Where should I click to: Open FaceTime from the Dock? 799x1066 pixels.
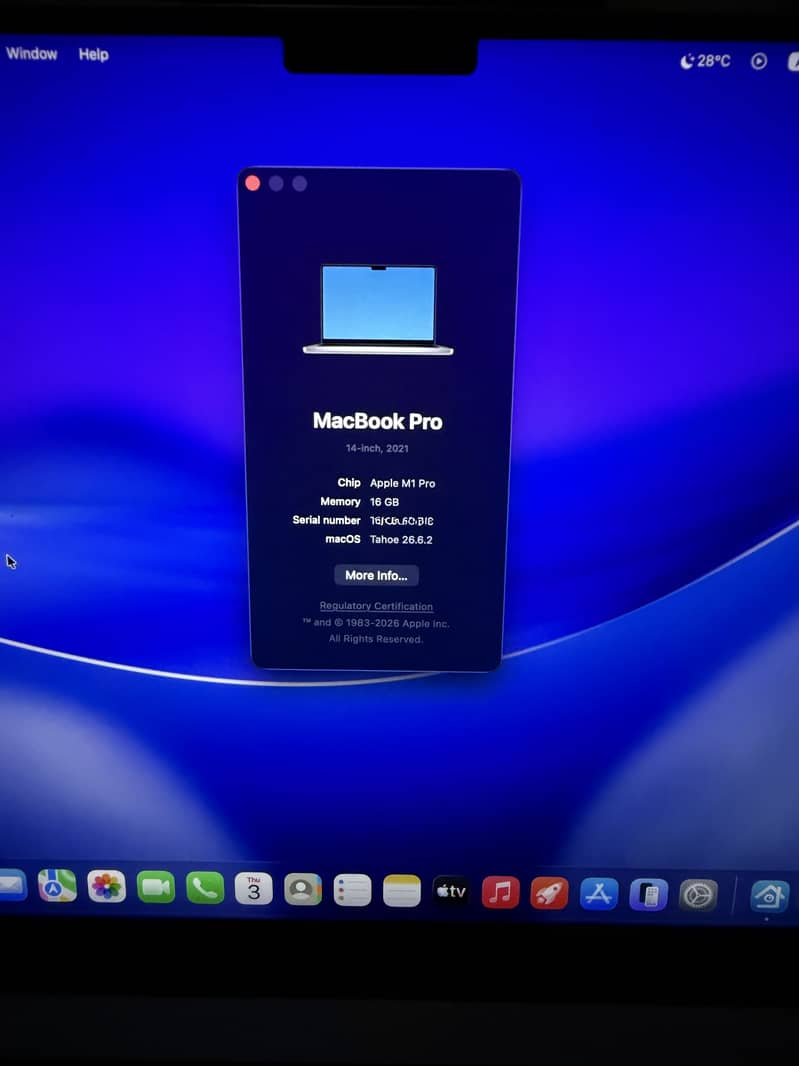coord(156,887)
